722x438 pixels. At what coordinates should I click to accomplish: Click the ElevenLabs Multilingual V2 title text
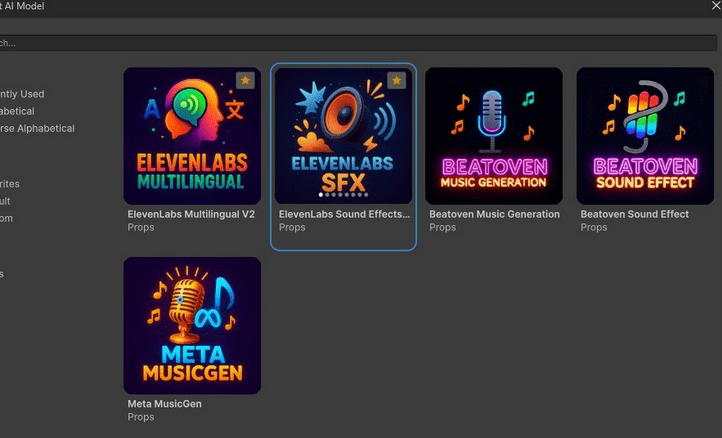[191, 214]
